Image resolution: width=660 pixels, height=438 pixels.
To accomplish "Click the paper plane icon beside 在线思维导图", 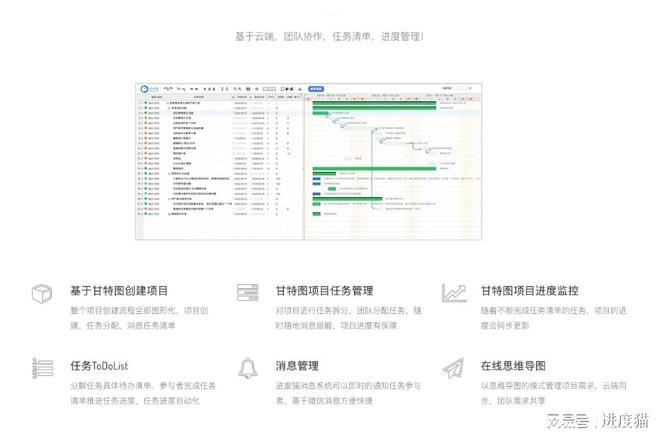I will pyautogui.click(x=454, y=368).
